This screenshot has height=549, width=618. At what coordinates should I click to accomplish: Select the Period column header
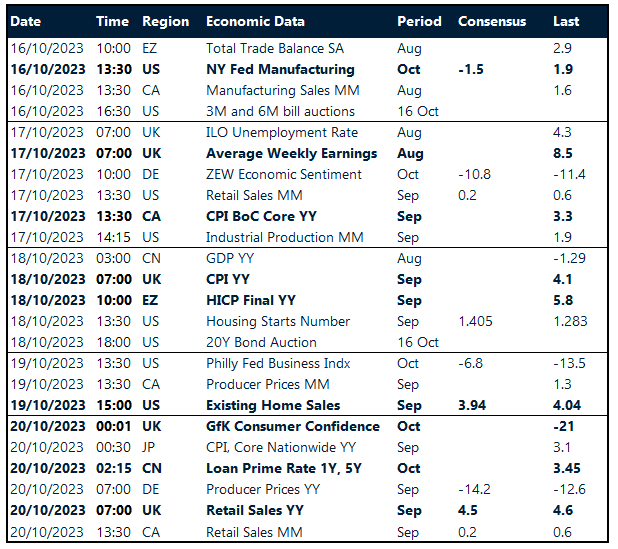(418, 21)
